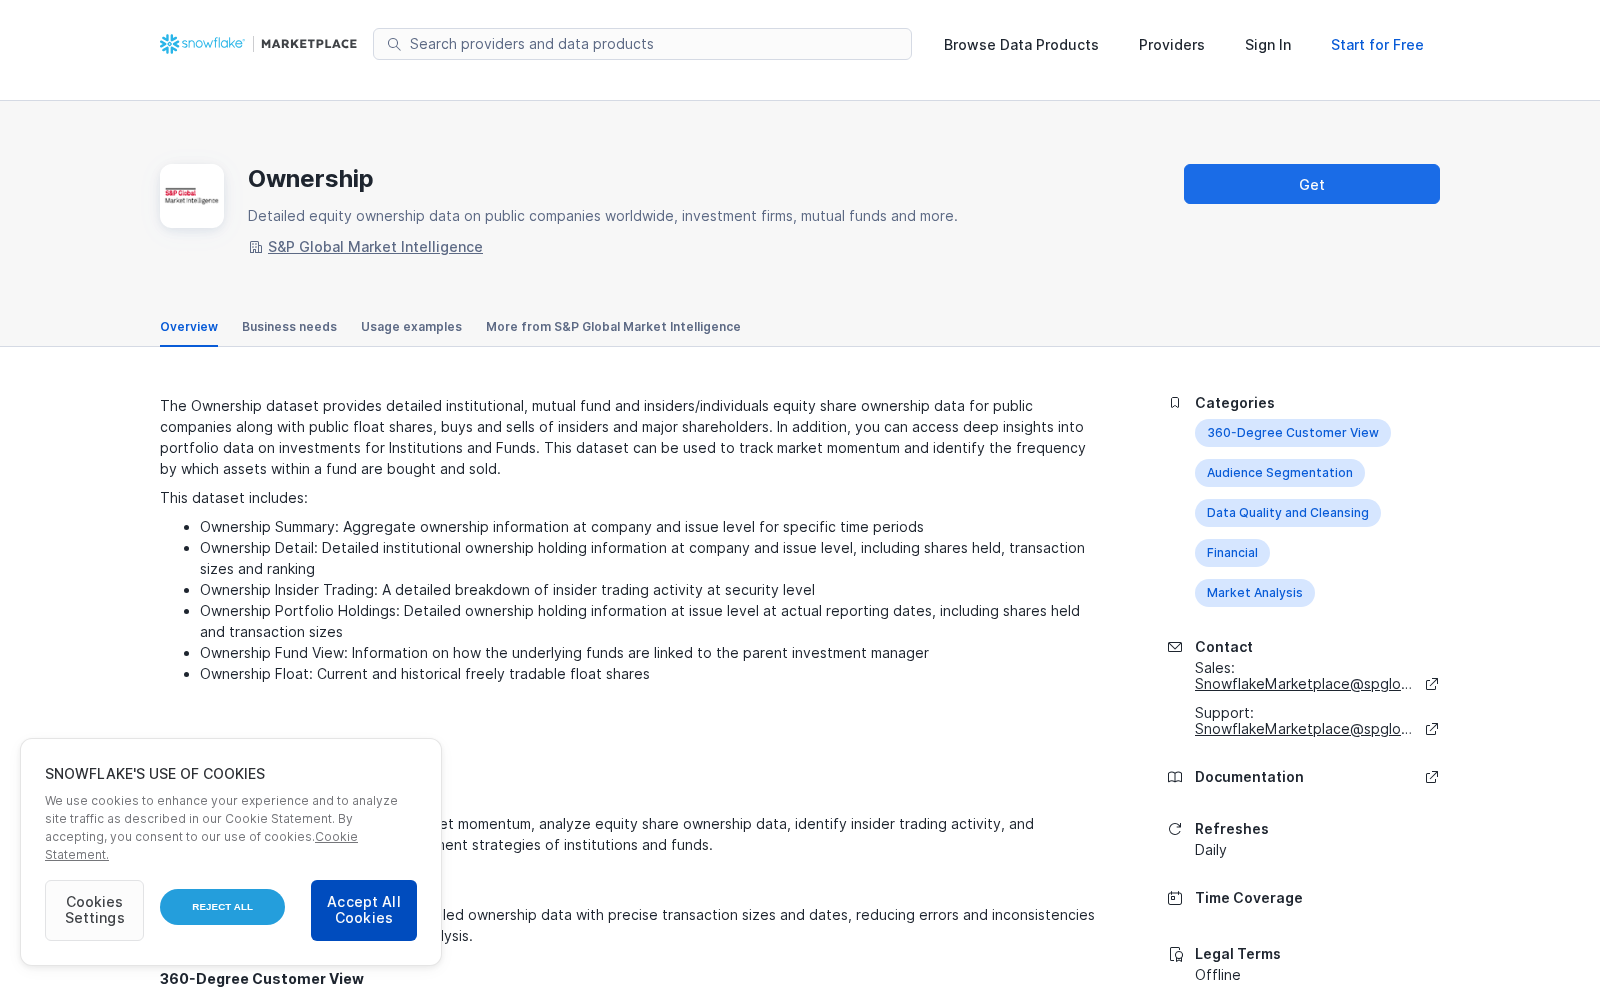Viewport: 1600px width, 1000px height.
Task: Click the '360-Degree Customer View' section heading
Action: tap(262, 979)
